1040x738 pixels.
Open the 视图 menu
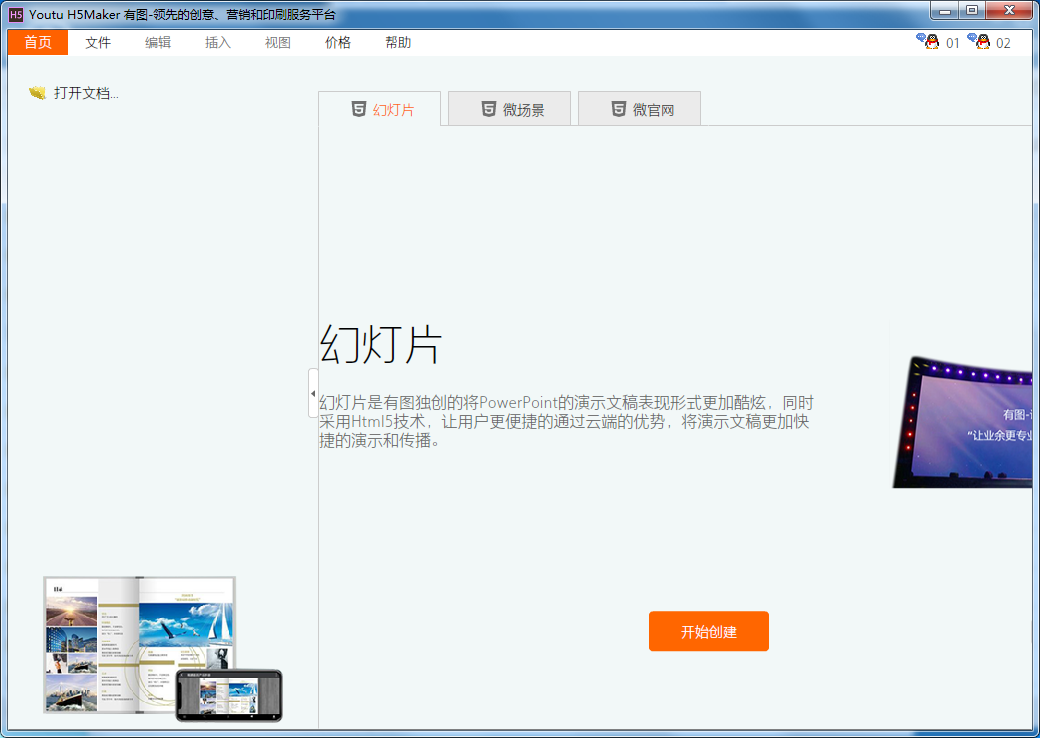coord(277,42)
